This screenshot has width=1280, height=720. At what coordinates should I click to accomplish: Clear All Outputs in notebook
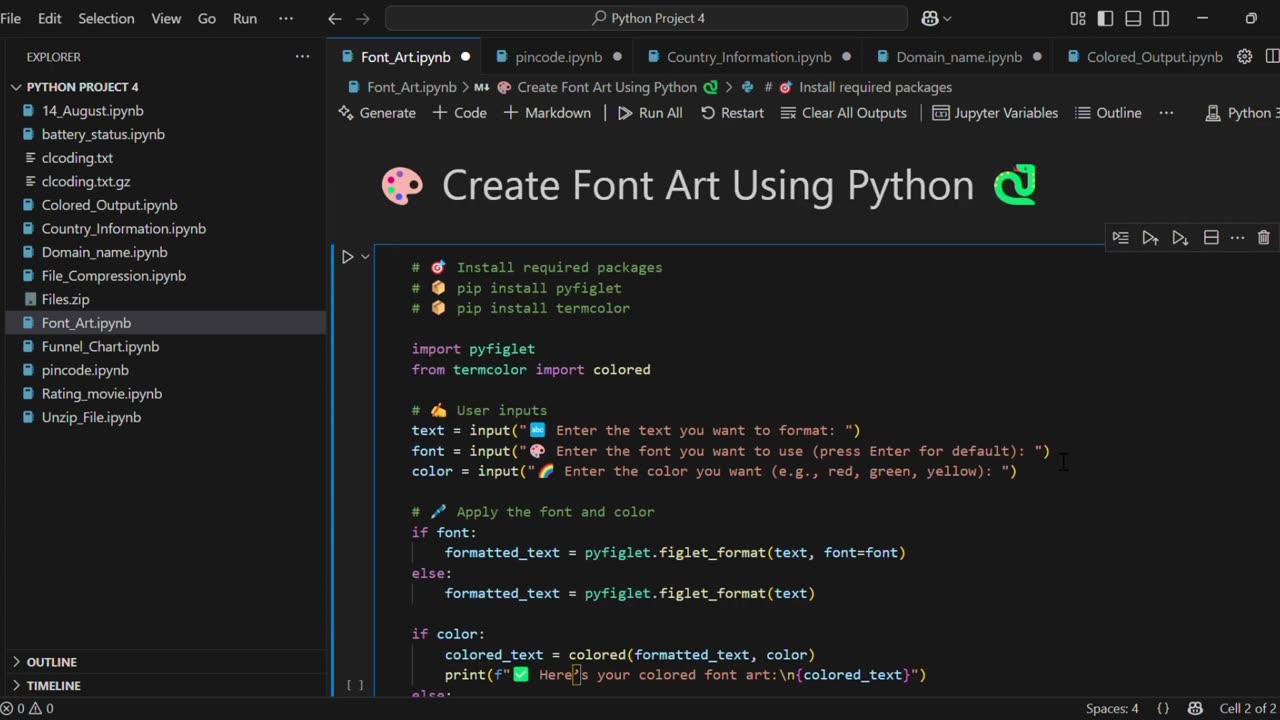(844, 113)
